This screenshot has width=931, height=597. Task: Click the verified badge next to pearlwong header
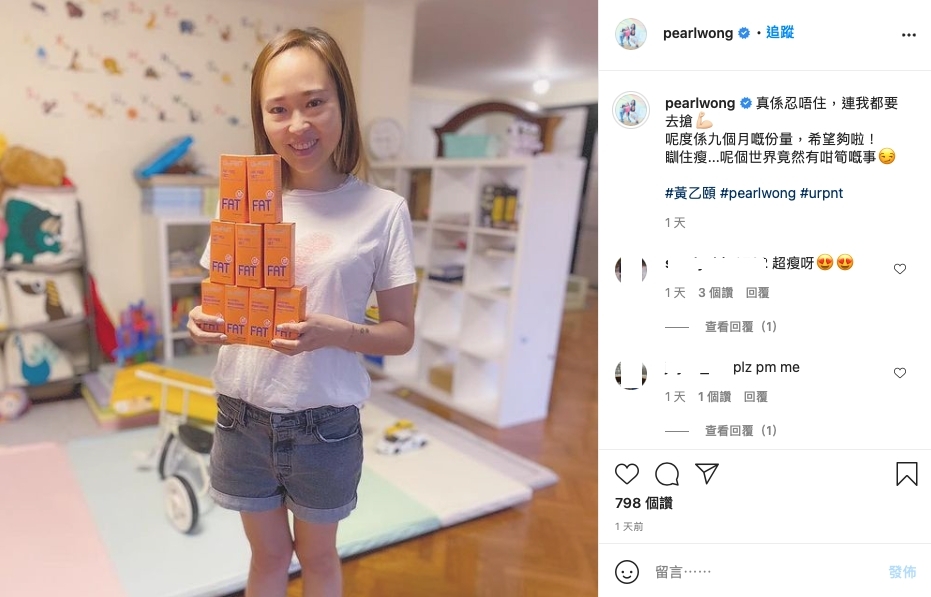point(743,33)
